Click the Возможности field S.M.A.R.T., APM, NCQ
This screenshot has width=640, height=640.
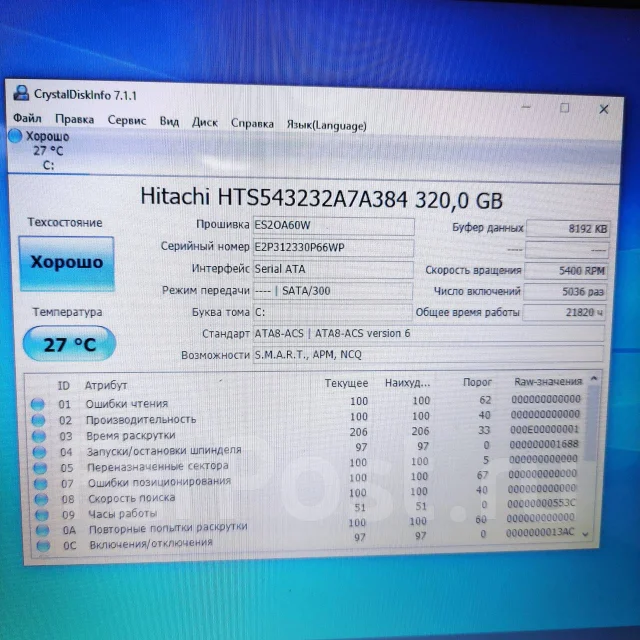pyautogui.click(x=428, y=354)
